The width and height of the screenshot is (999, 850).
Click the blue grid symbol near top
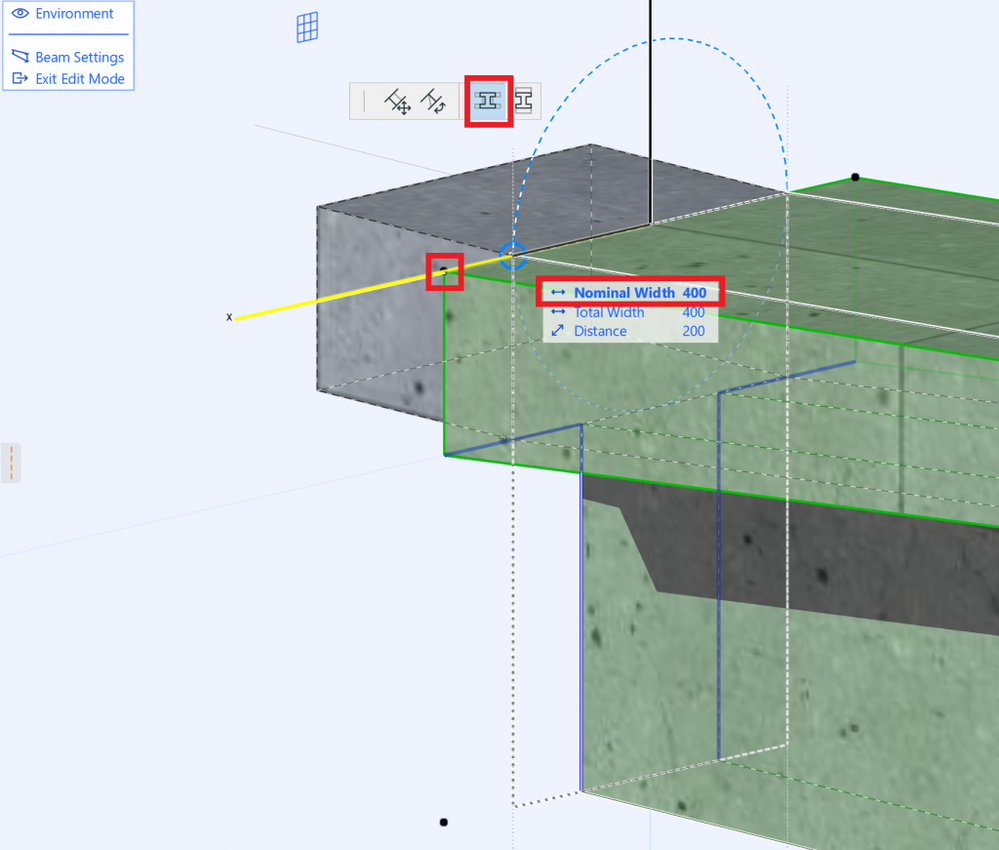[x=306, y=27]
